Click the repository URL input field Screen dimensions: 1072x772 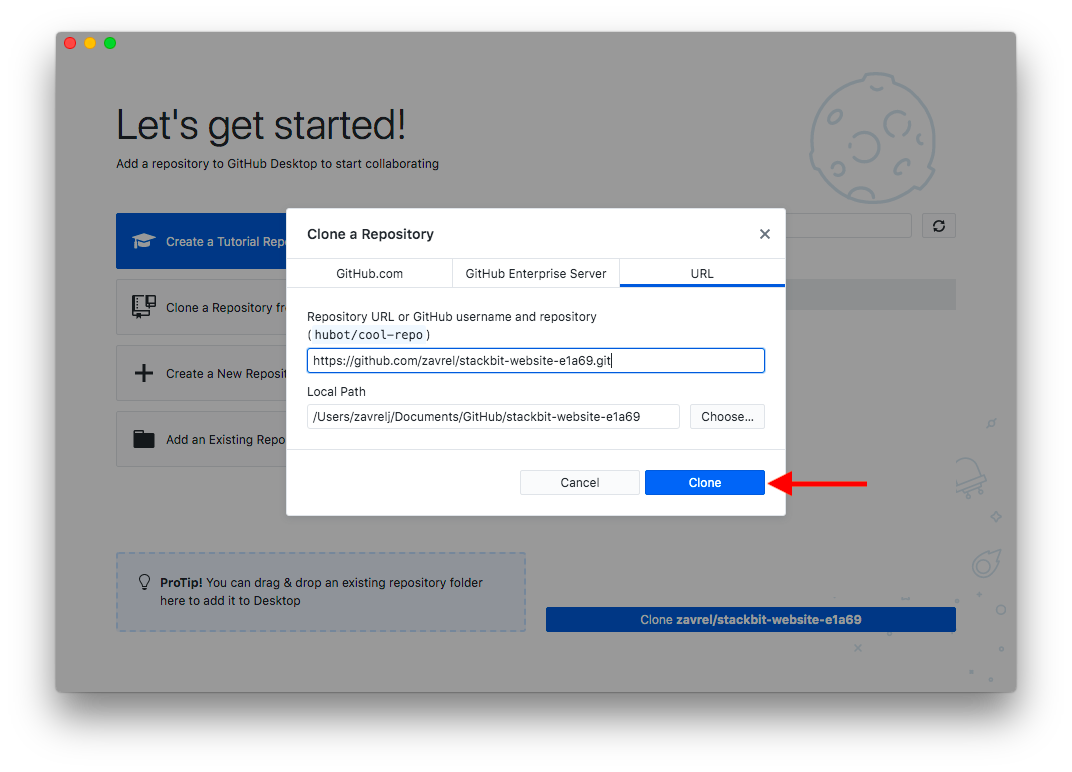(x=535, y=360)
